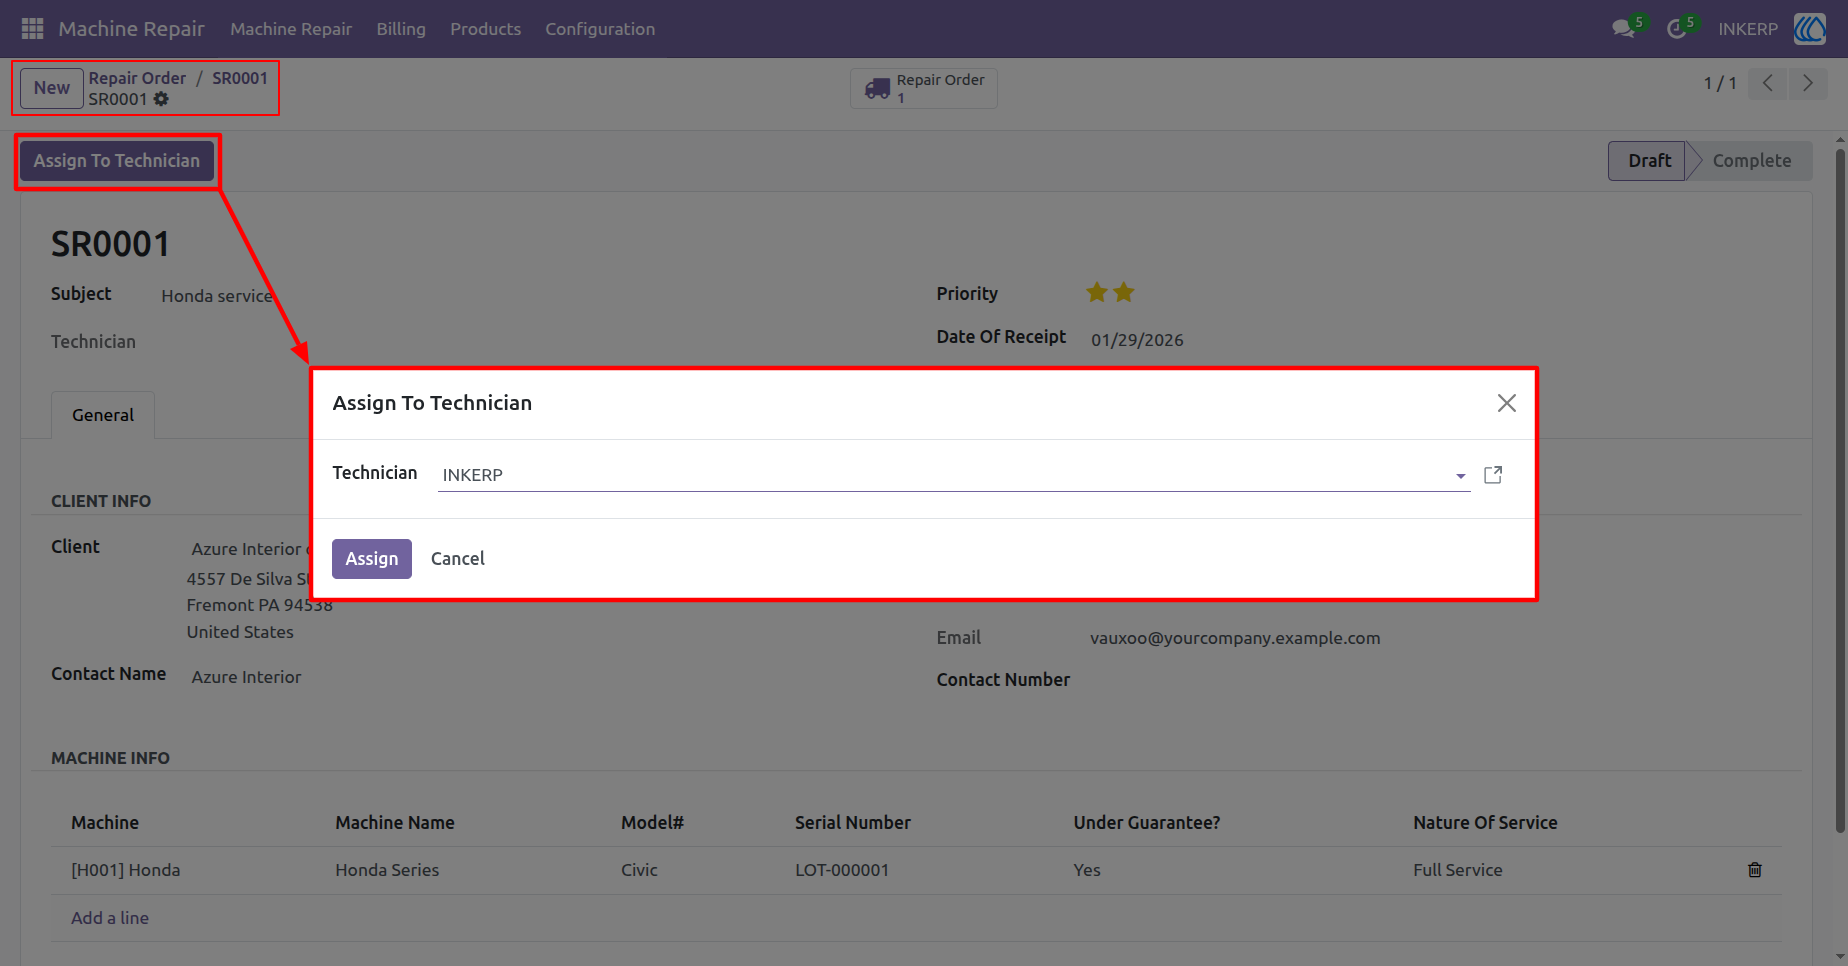The image size is (1848, 966).
Task: Click the INKERP company logo avatar
Action: (1810, 29)
